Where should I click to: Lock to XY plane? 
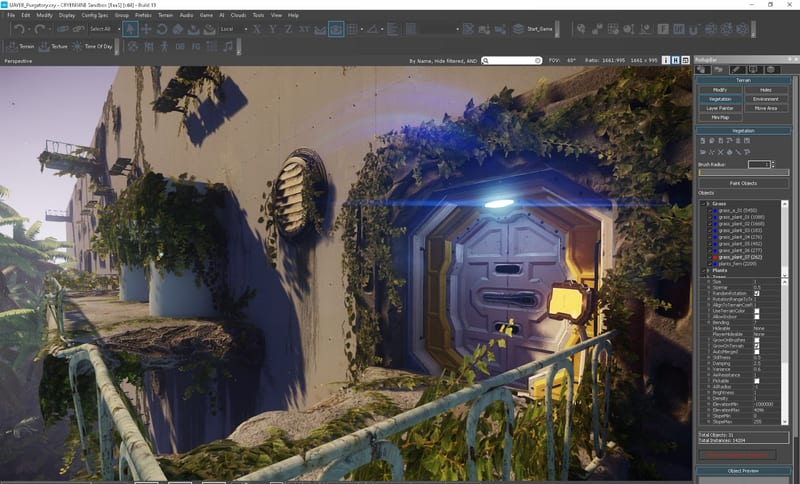point(304,29)
